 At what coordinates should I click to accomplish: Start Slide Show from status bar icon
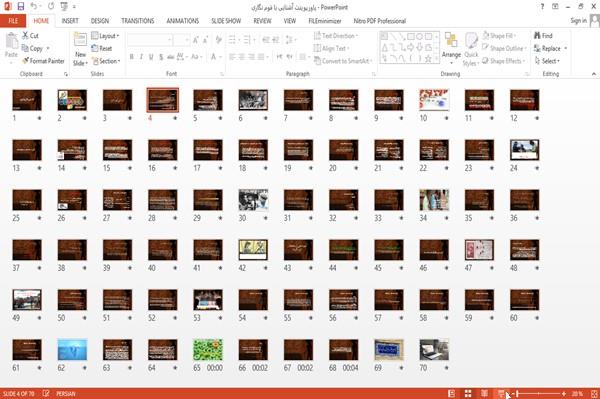[x=501, y=393]
